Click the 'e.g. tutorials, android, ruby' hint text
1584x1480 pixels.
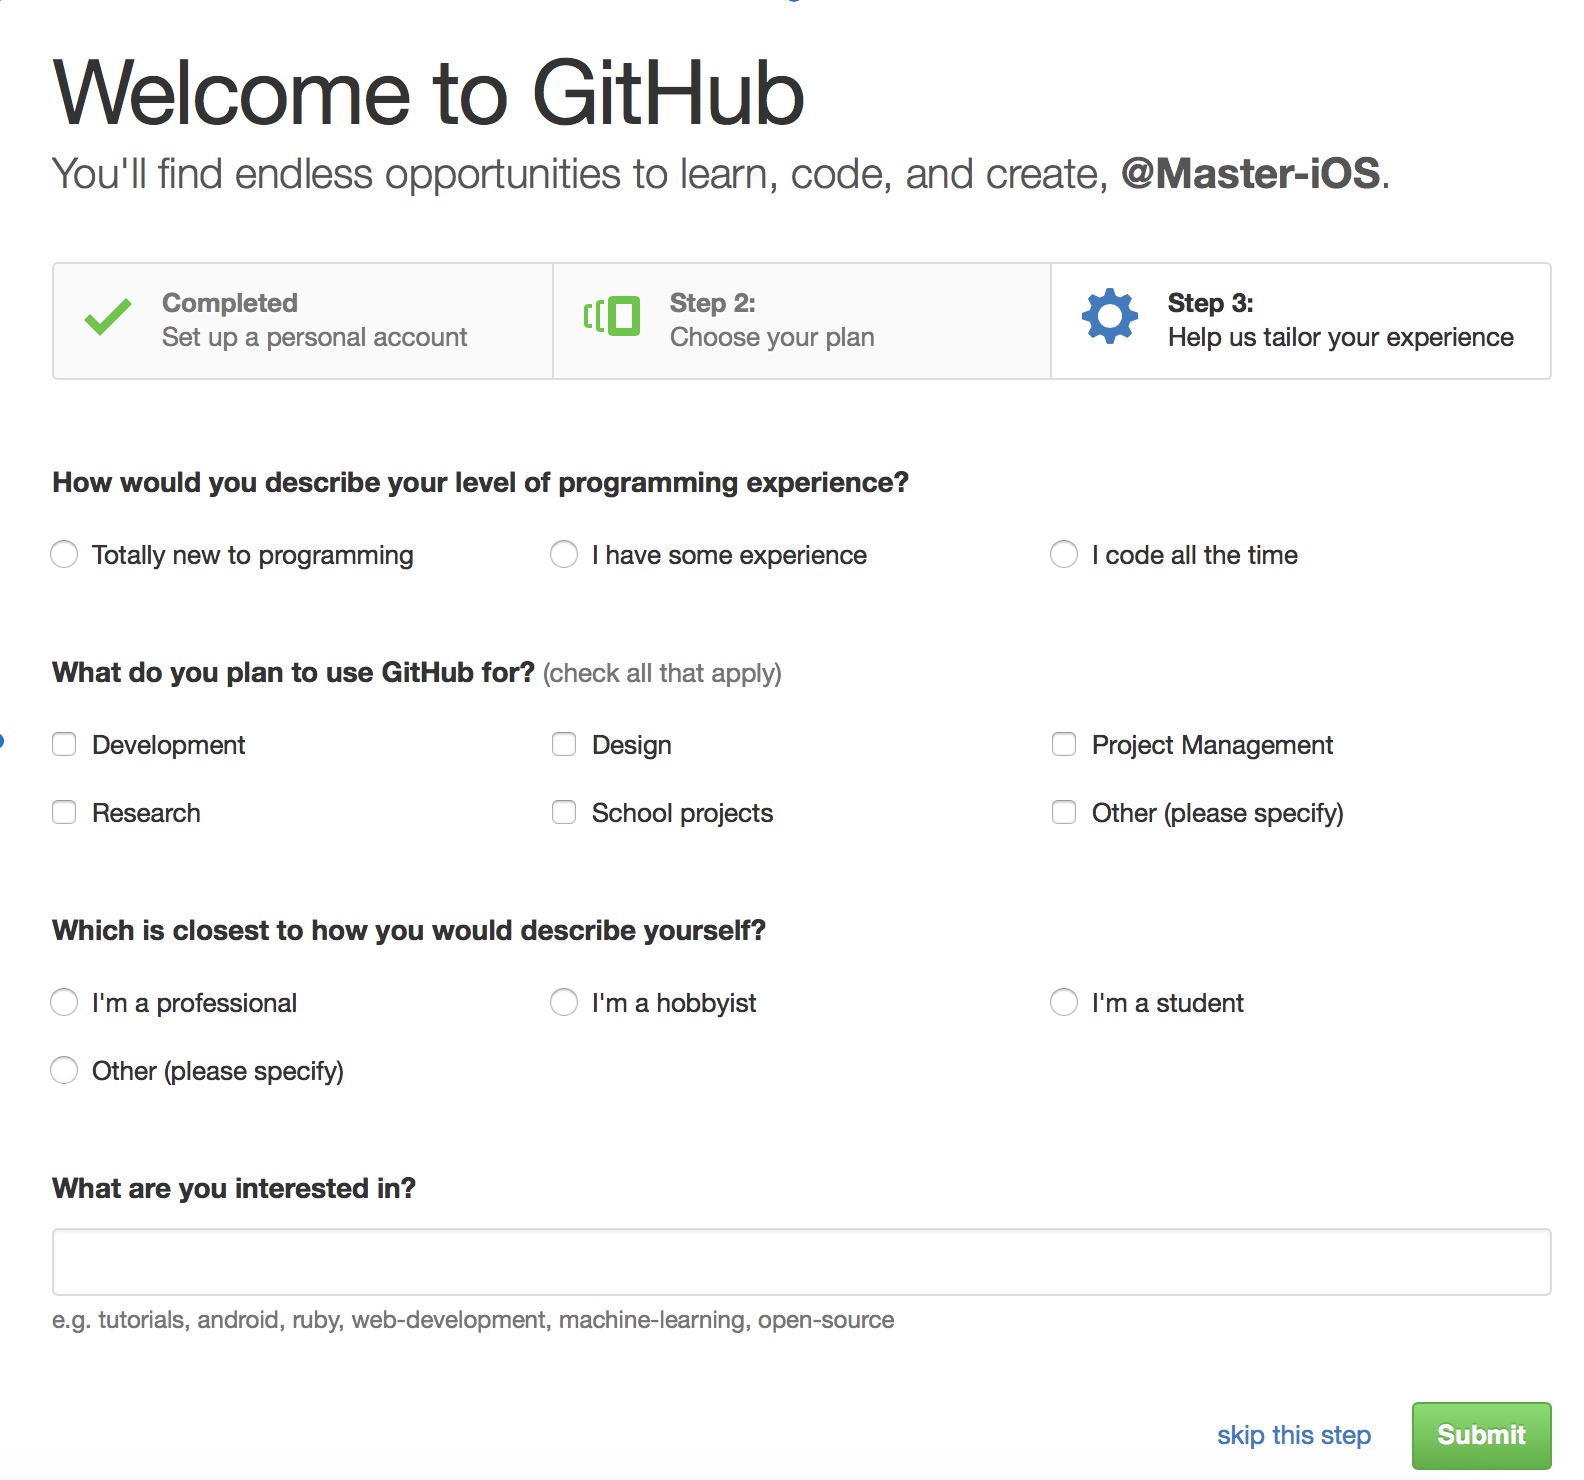(x=473, y=1320)
